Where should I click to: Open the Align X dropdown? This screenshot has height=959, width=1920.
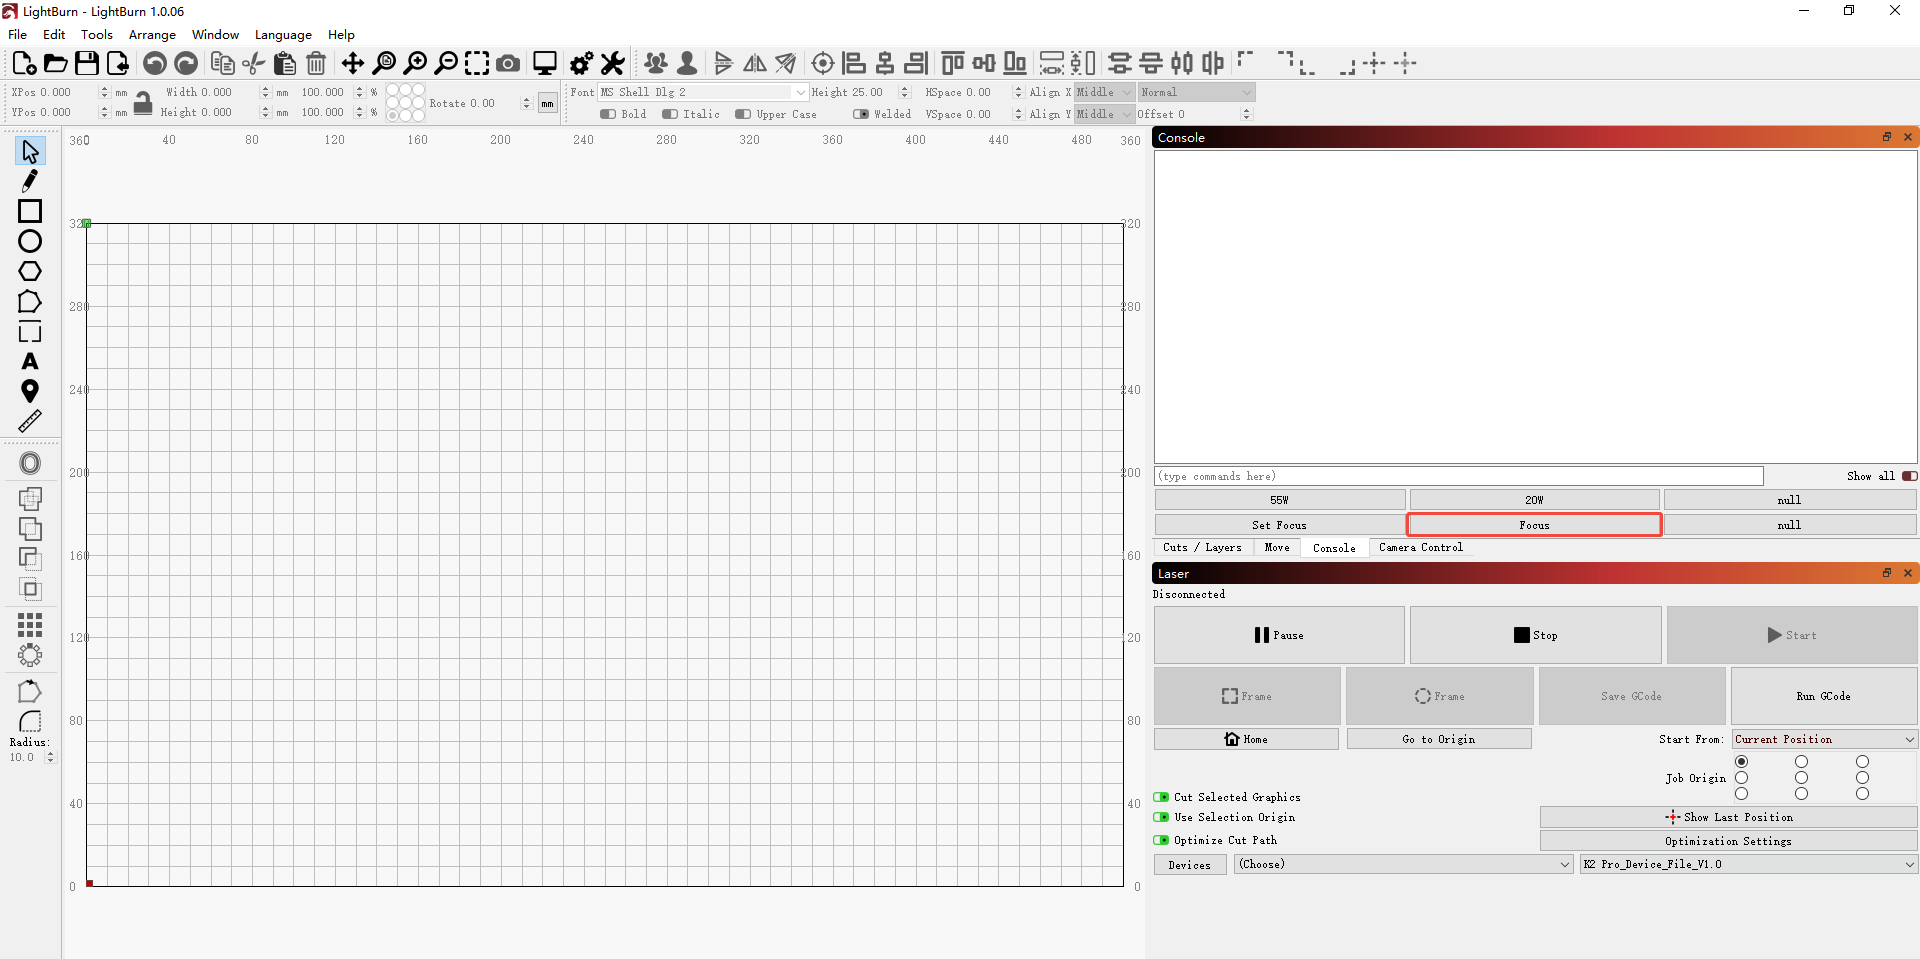(1104, 92)
